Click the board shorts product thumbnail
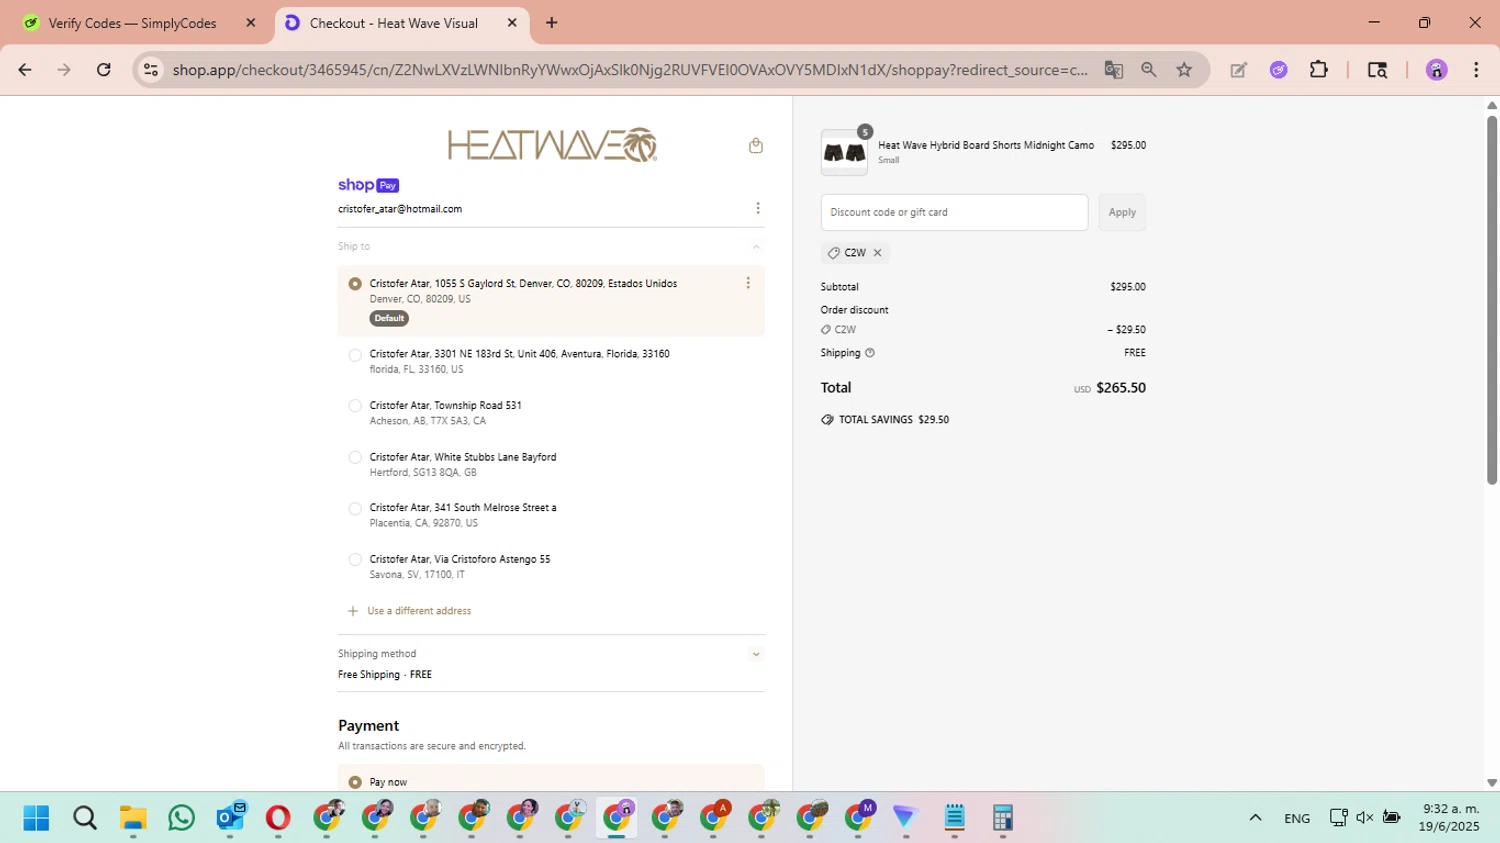 844,152
